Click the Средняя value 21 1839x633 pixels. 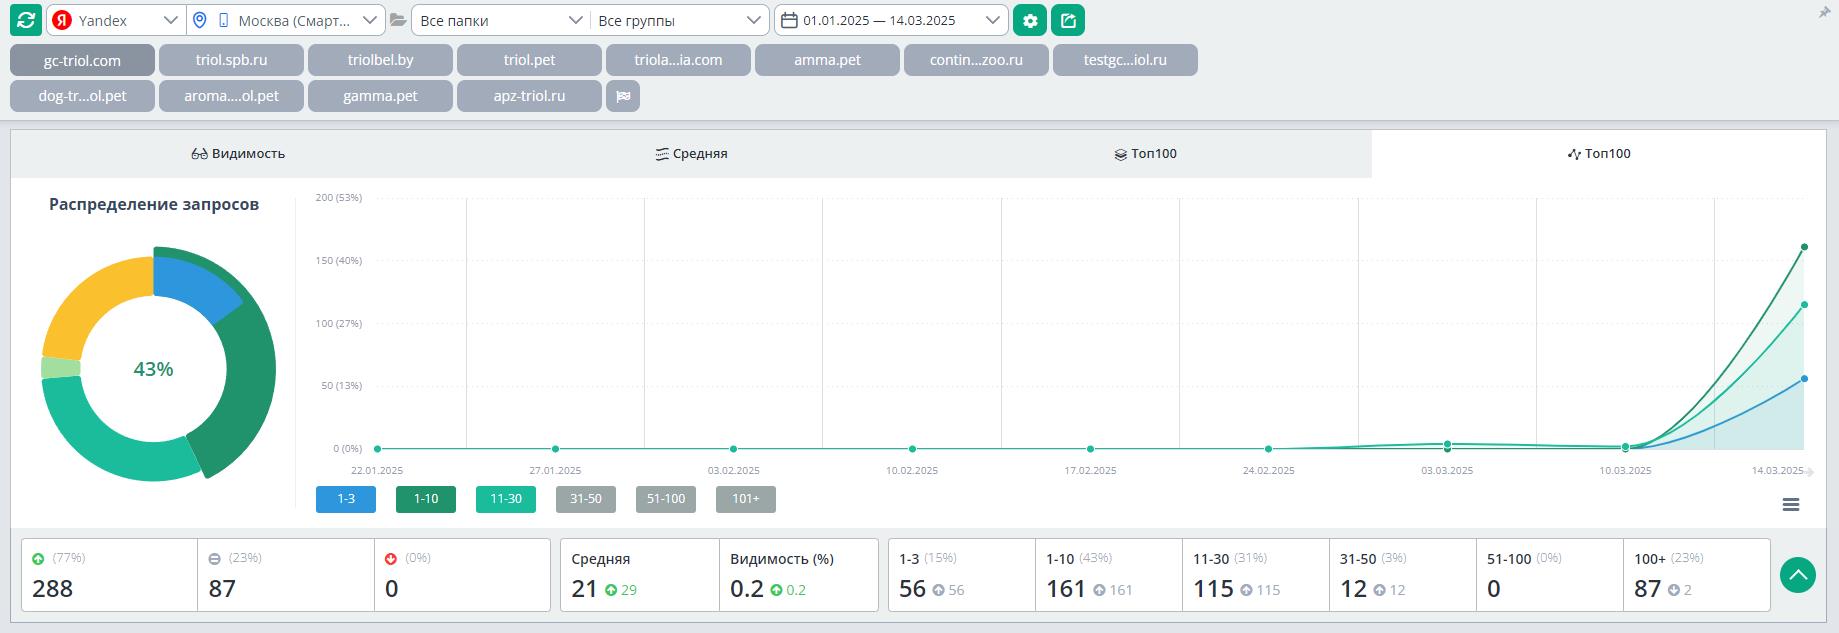pyautogui.click(x=584, y=589)
